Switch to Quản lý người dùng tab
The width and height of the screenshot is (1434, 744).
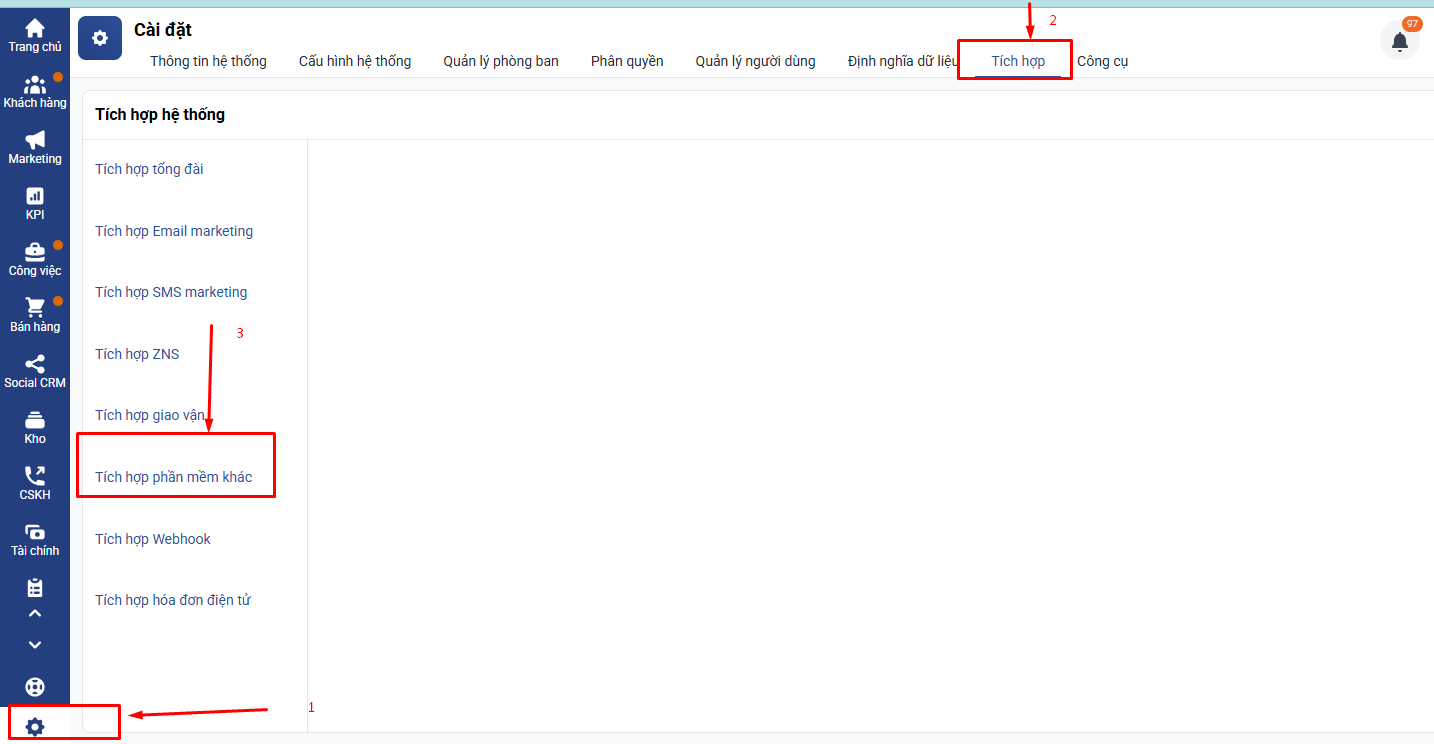[x=756, y=61]
